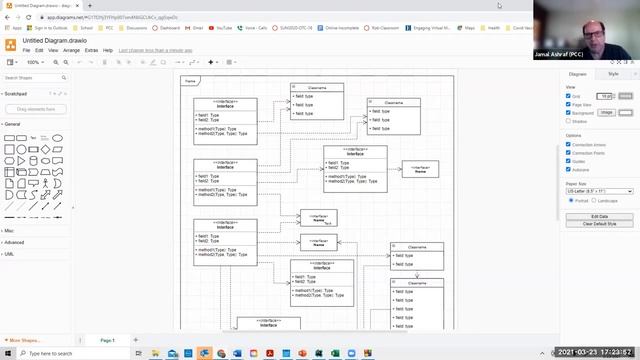Open the Extras menu
640x360 pixels.
coord(91,50)
